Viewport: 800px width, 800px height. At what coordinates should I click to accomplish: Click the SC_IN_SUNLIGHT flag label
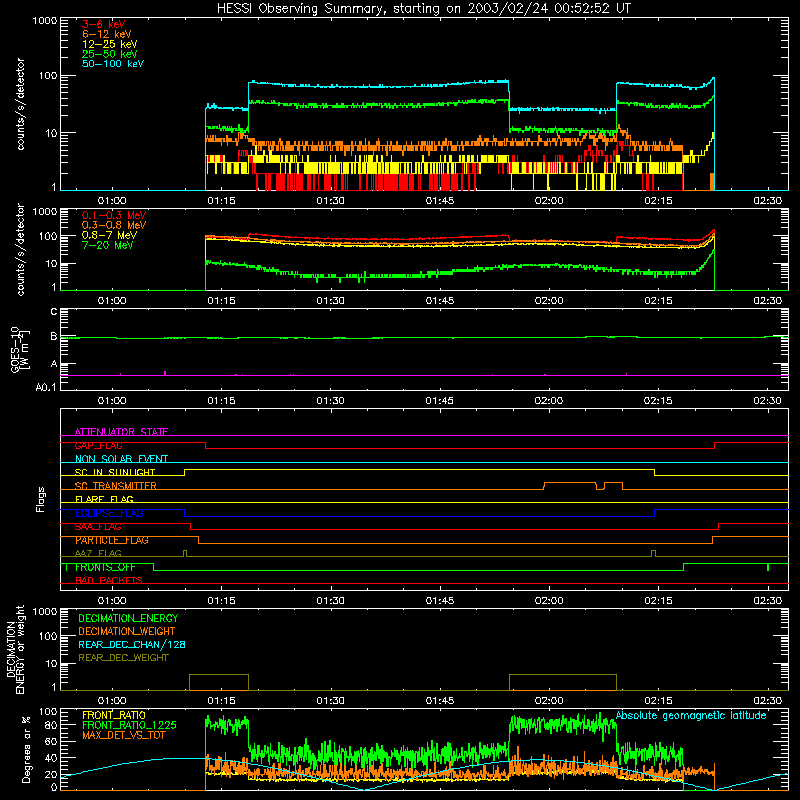[x=115, y=472]
